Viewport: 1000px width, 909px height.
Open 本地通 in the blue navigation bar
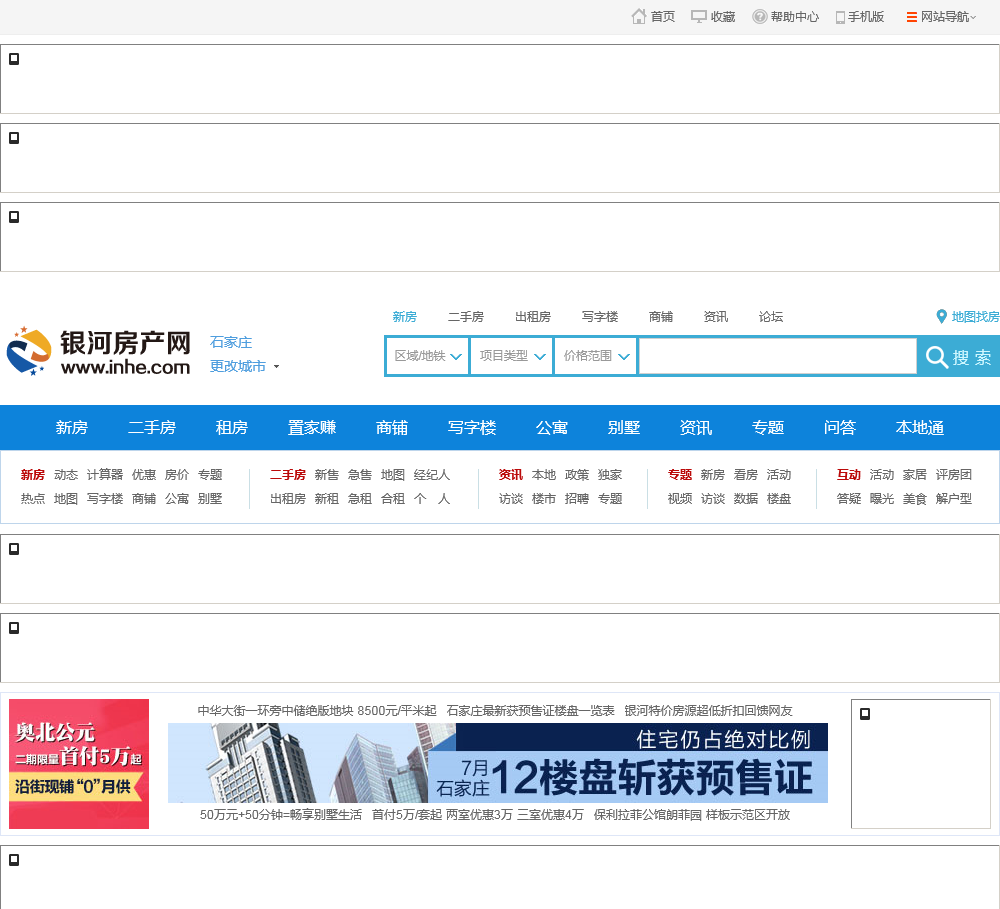click(x=920, y=427)
